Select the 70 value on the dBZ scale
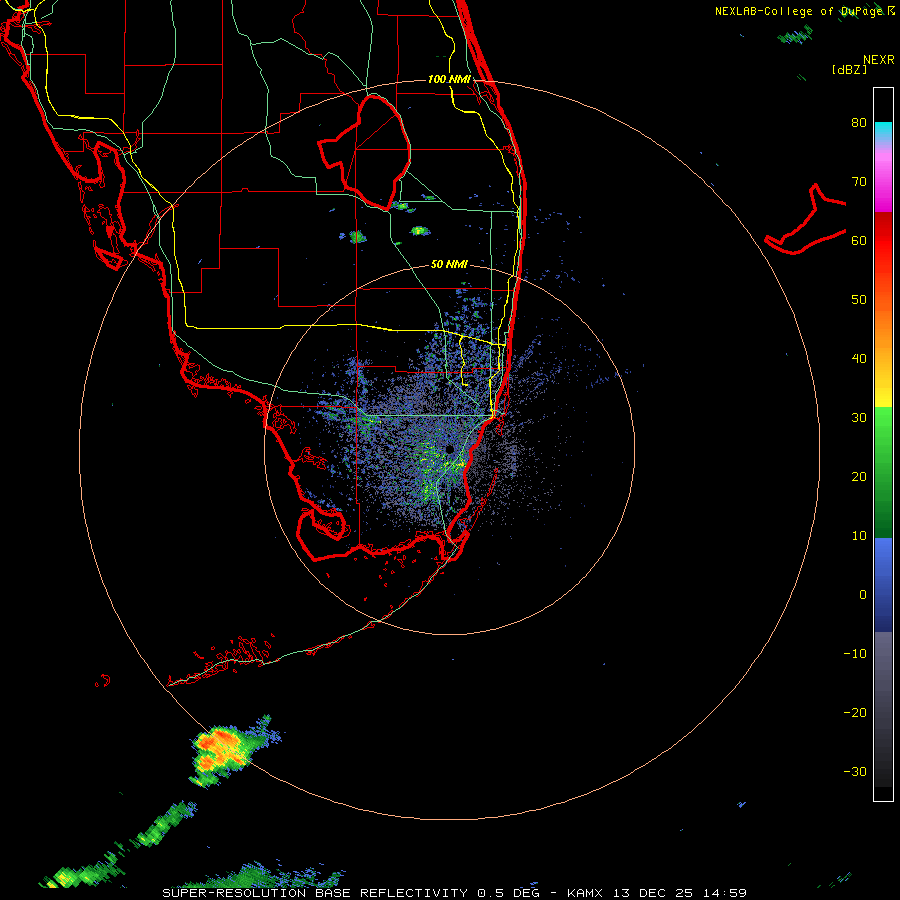 [x=859, y=182]
